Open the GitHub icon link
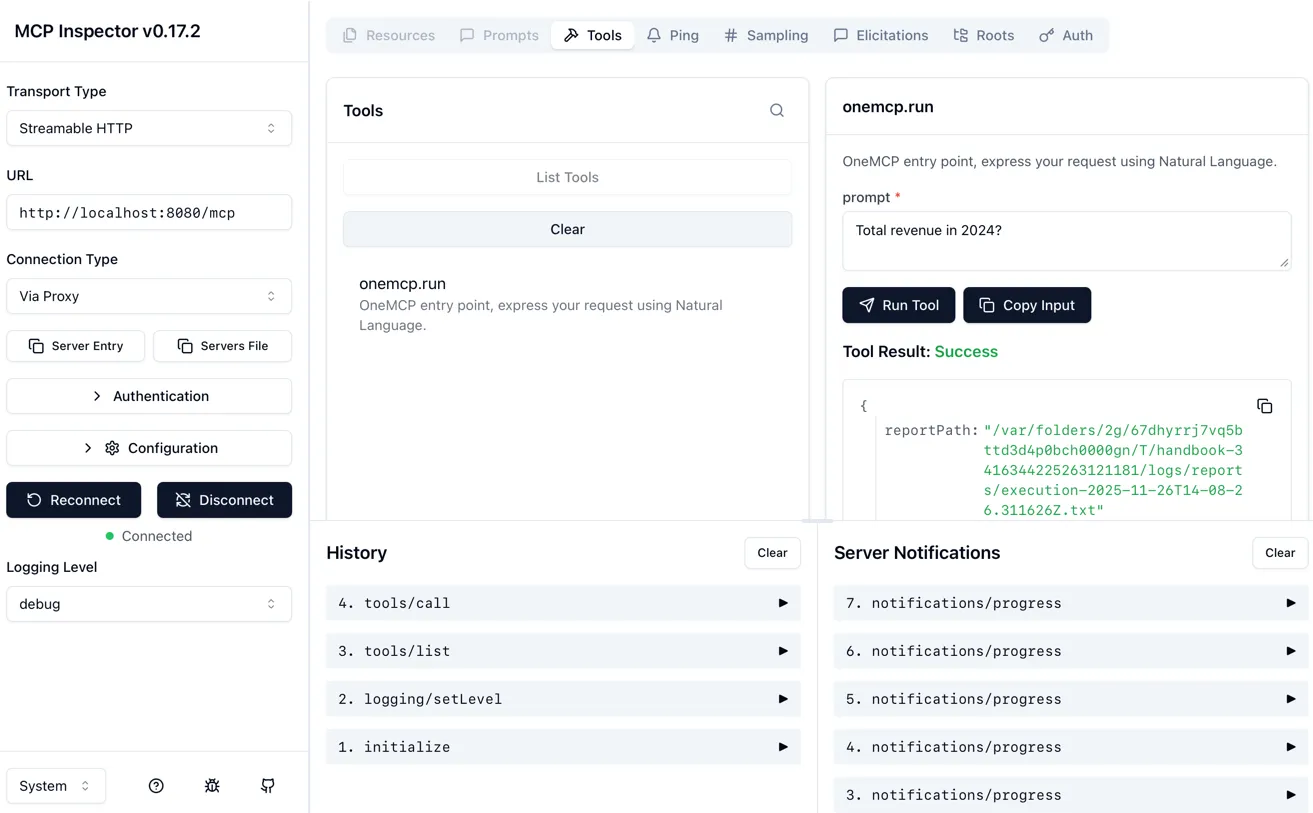The width and height of the screenshot is (1313, 813). tap(268, 786)
